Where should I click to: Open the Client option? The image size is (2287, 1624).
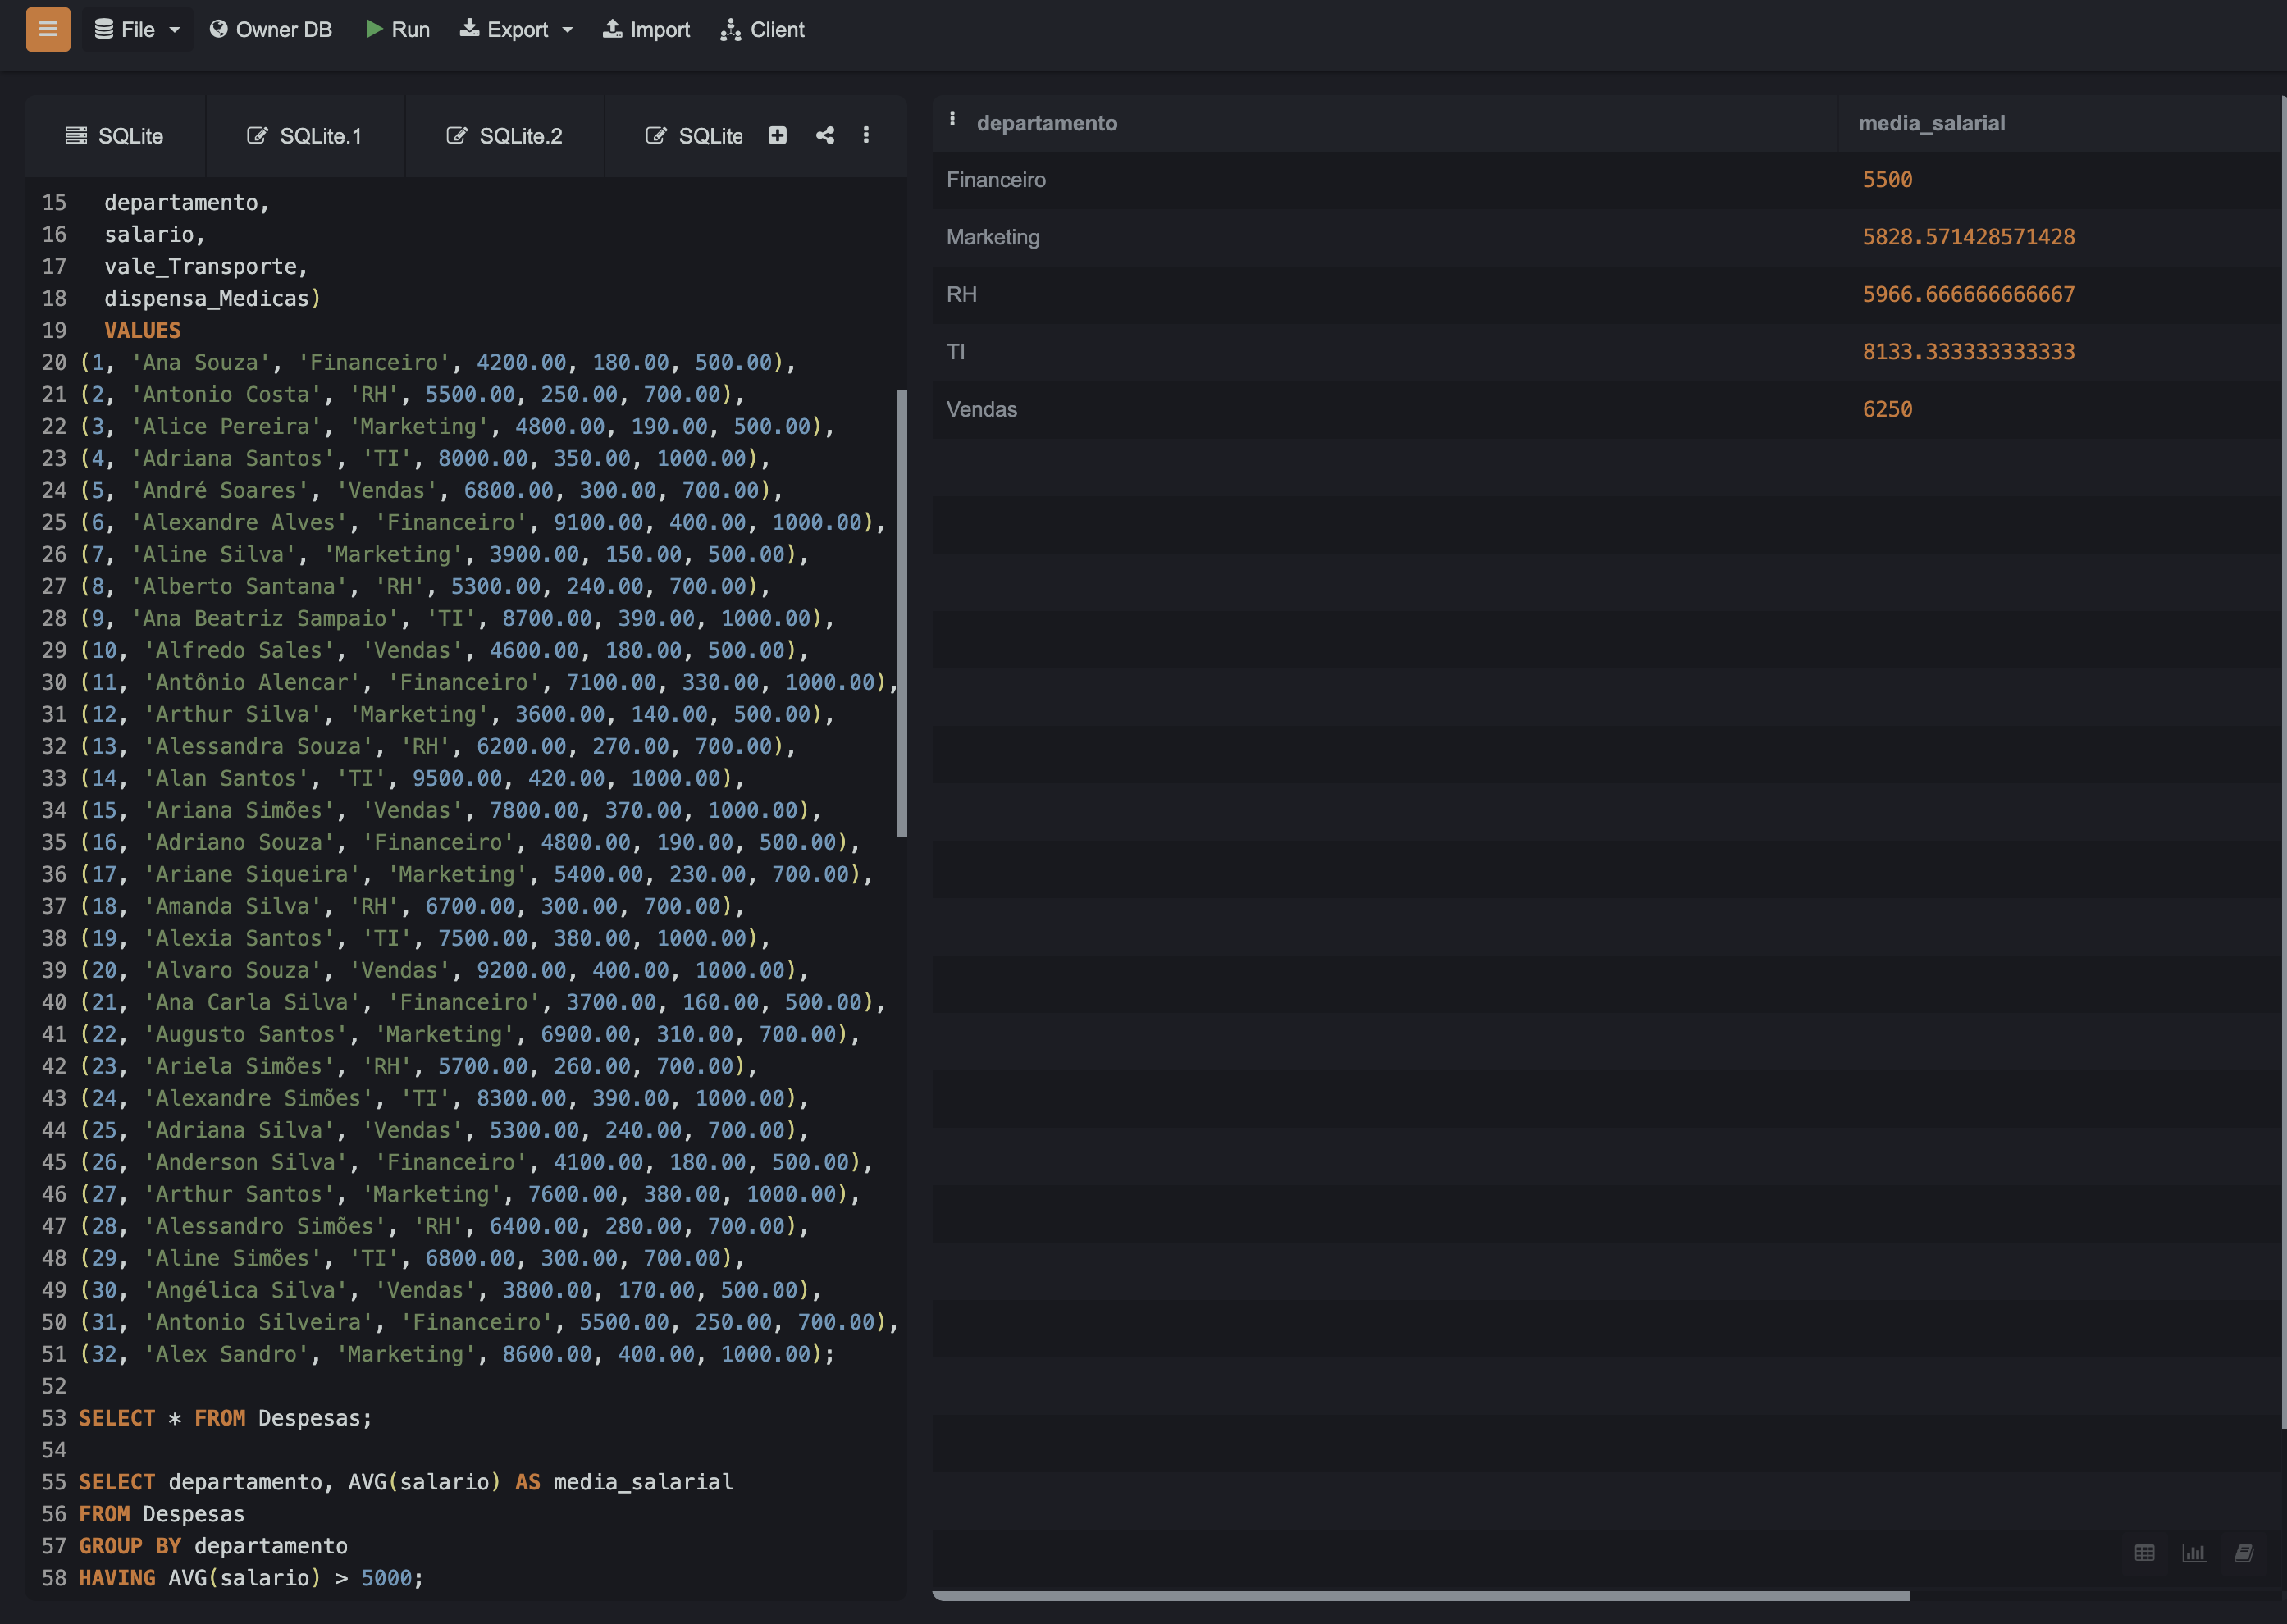point(763,29)
